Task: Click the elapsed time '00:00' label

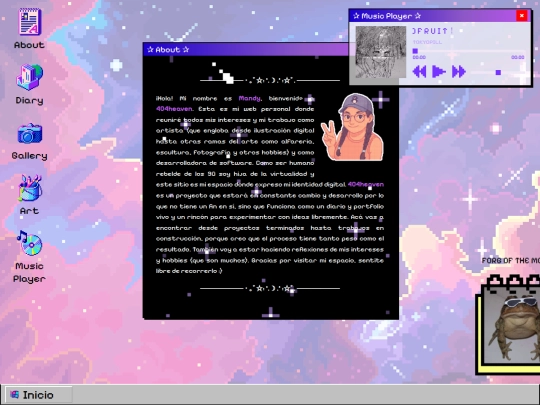Action: (x=419, y=58)
